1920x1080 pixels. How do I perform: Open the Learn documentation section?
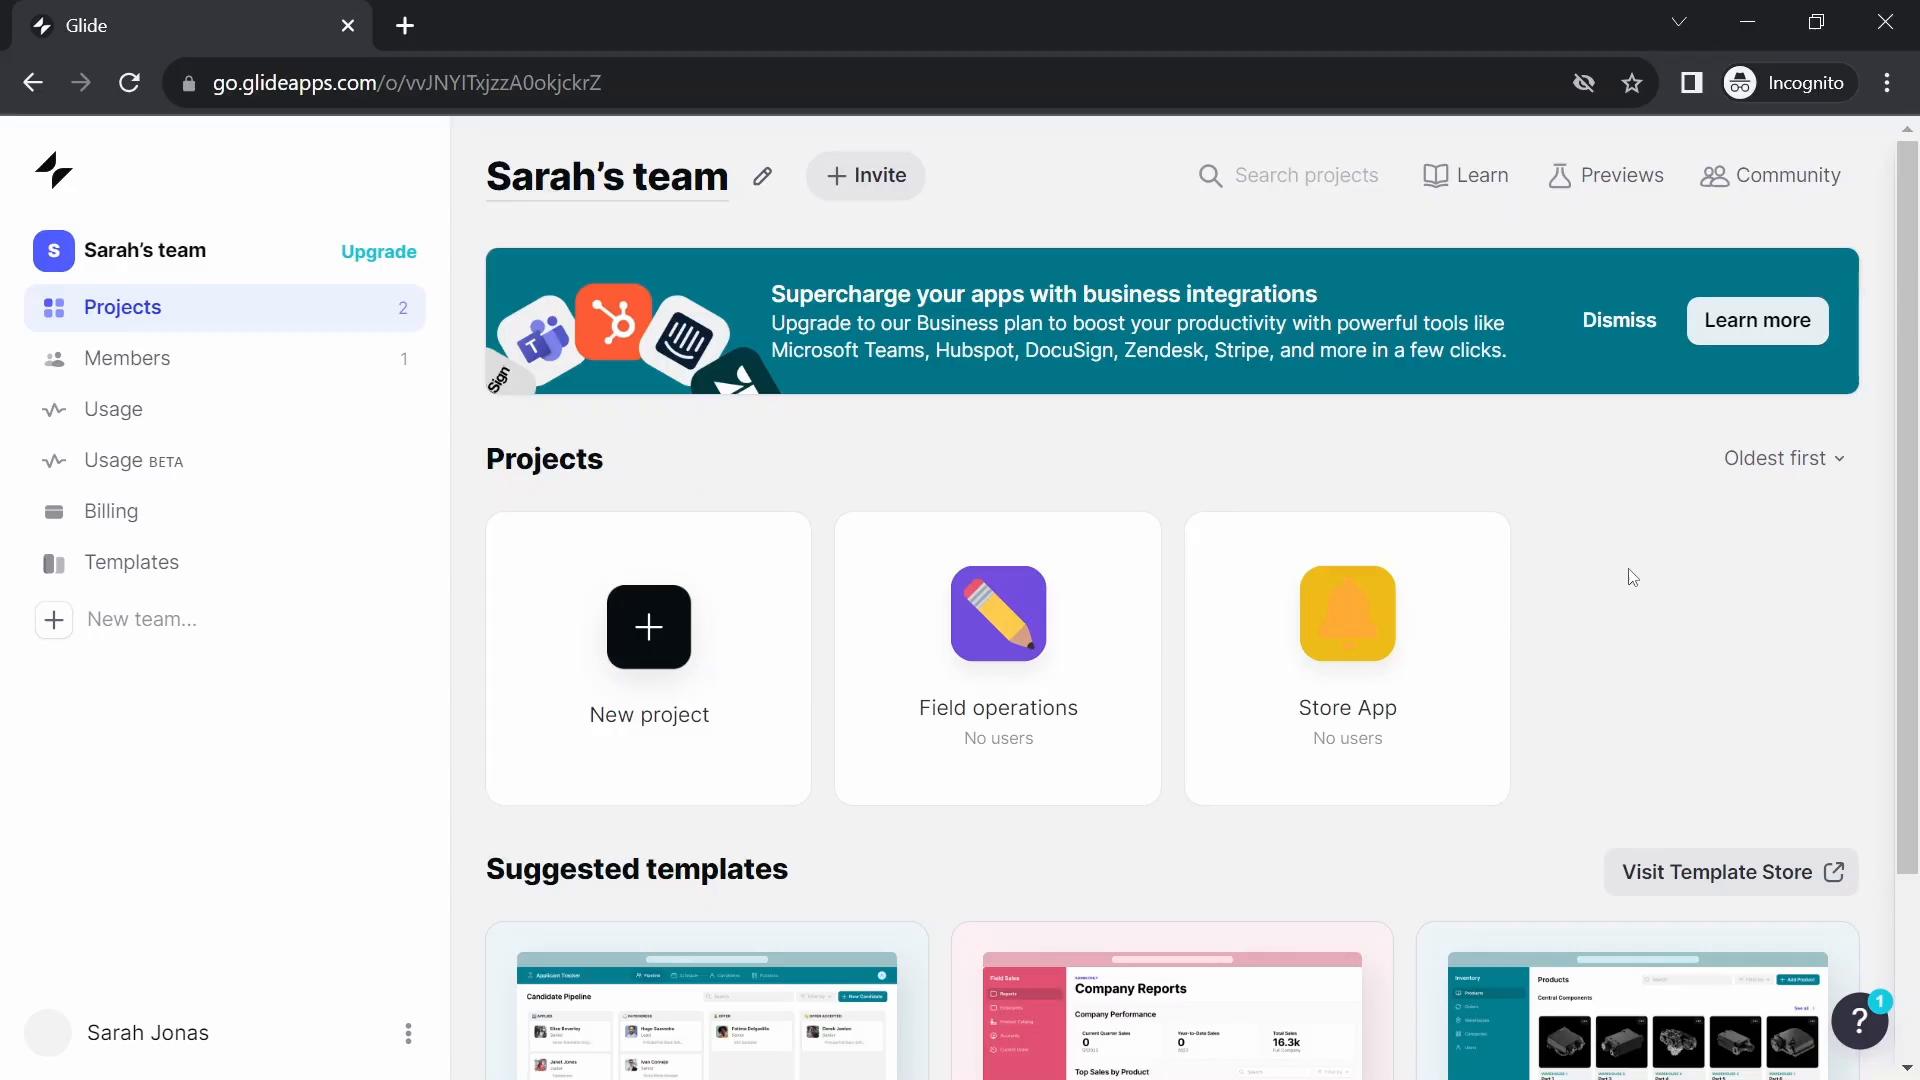pos(1466,173)
